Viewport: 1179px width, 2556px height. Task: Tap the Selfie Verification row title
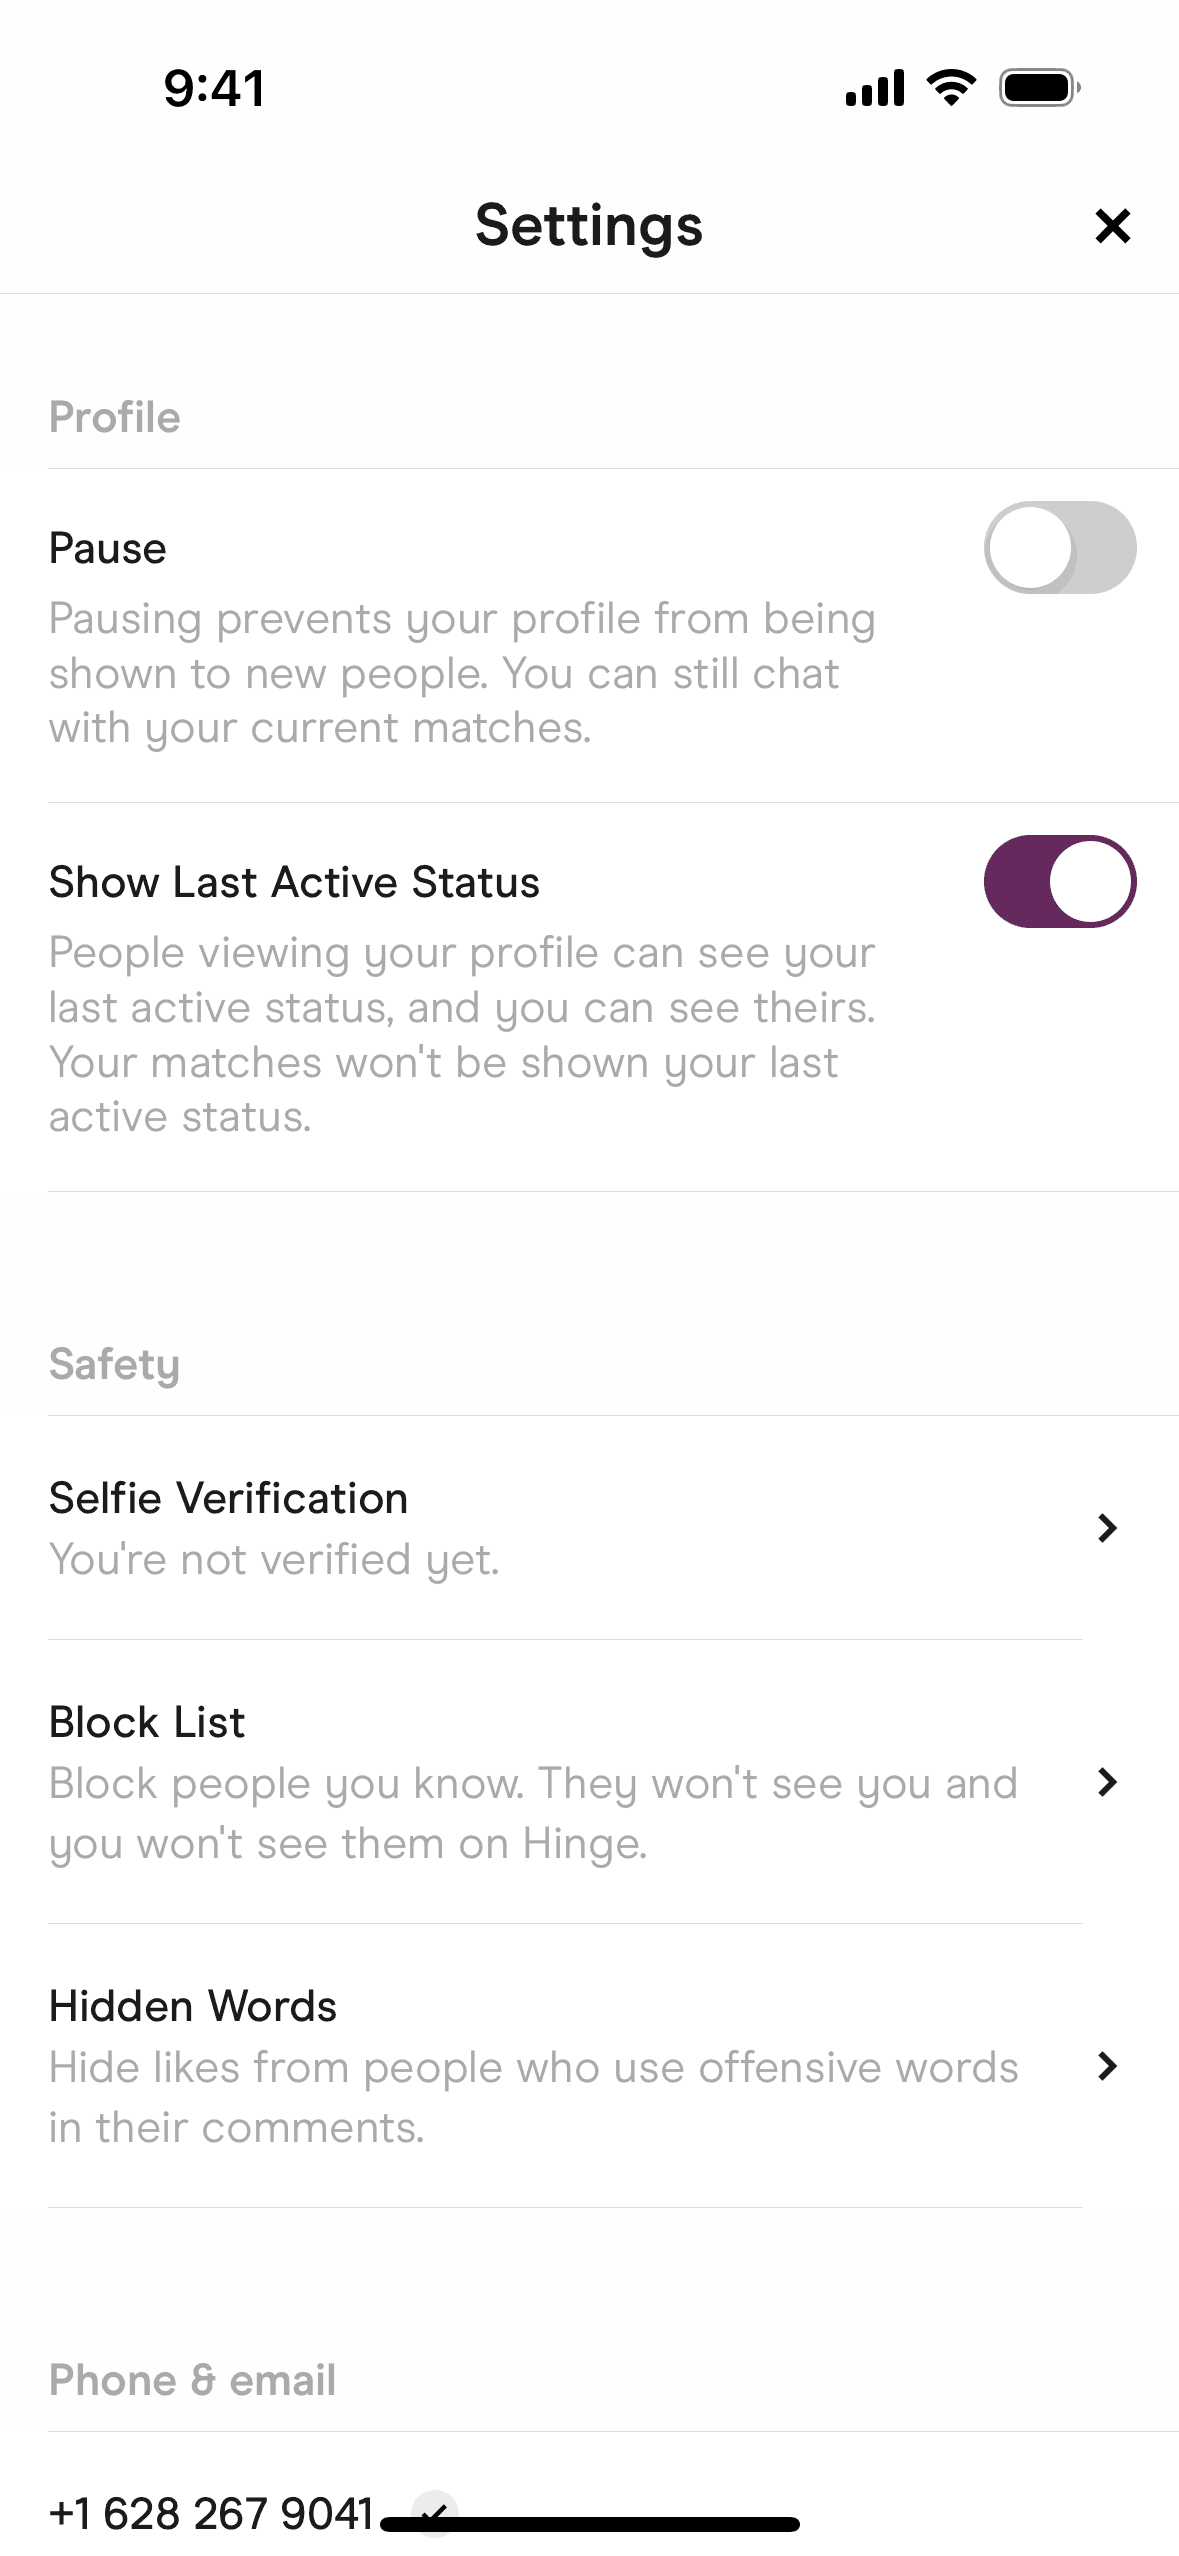[228, 1498]
